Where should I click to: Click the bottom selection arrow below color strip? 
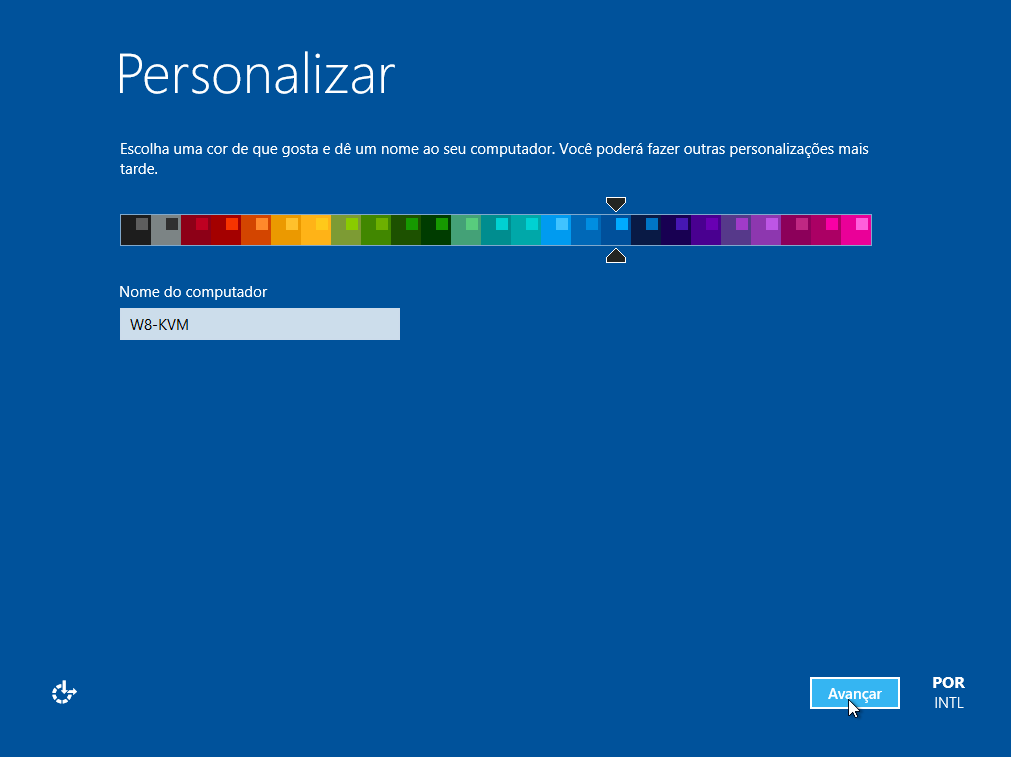coord(616,257)
